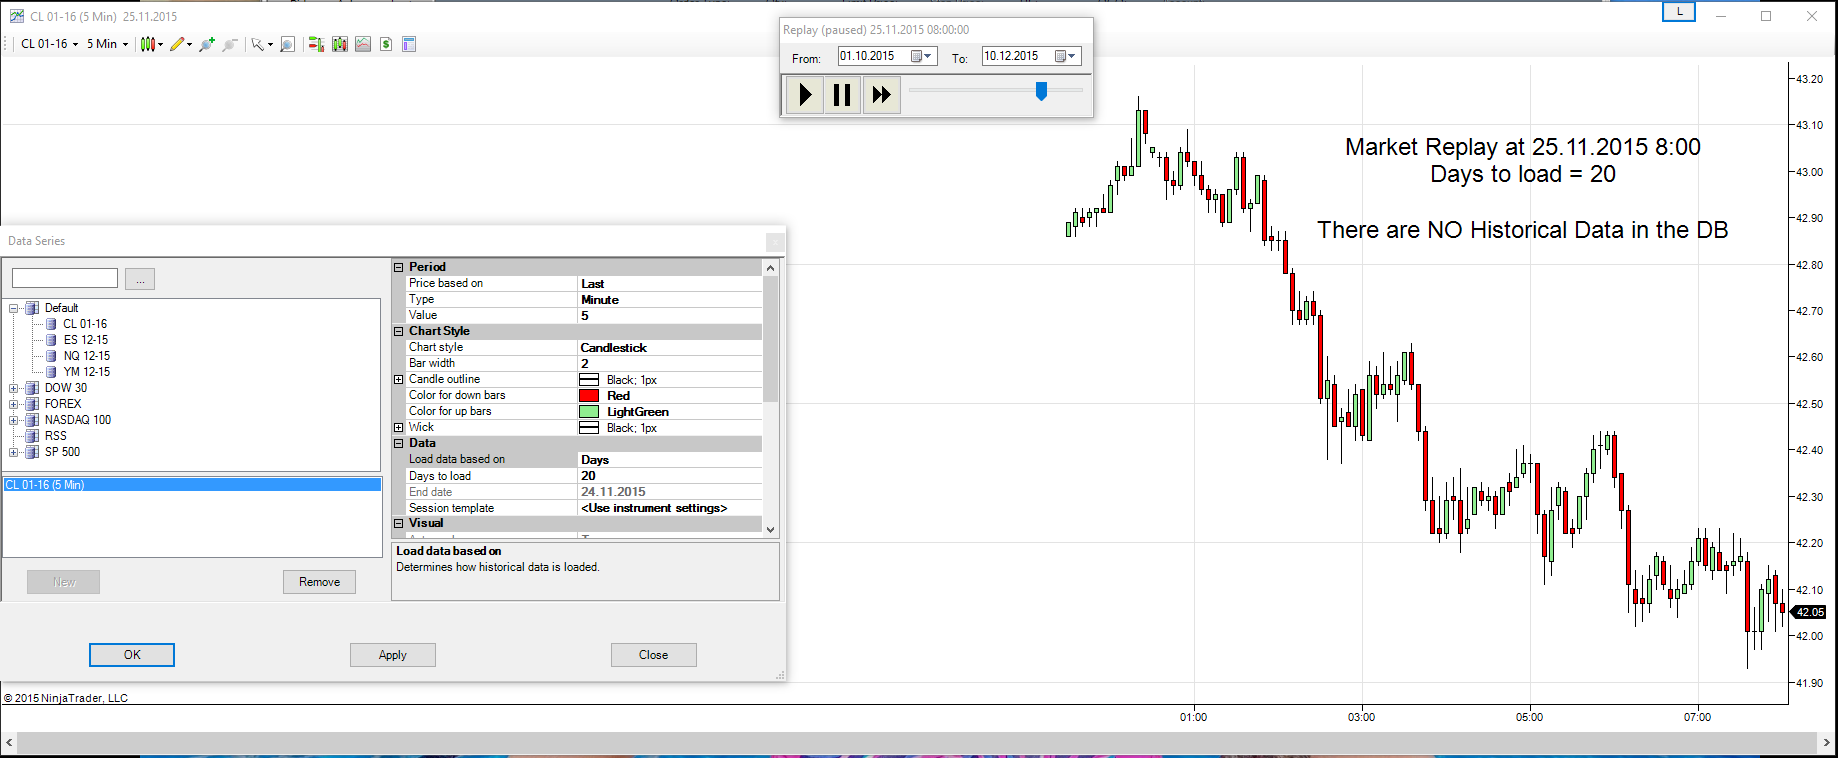Click the instrument name input field
Image resolution: width=1838 pixels, height=758 pixels.
65,278
